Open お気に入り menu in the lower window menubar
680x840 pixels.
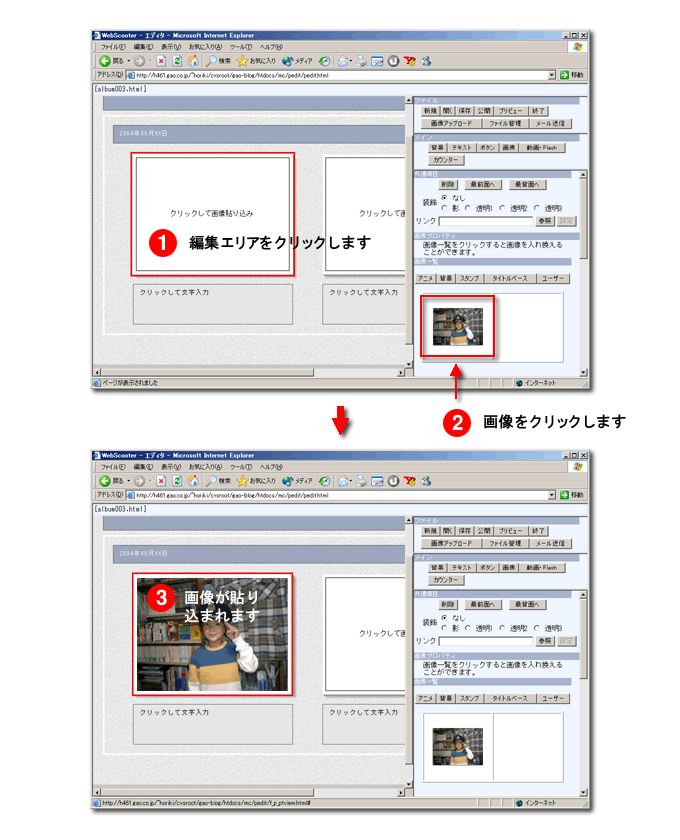point(205,467)
